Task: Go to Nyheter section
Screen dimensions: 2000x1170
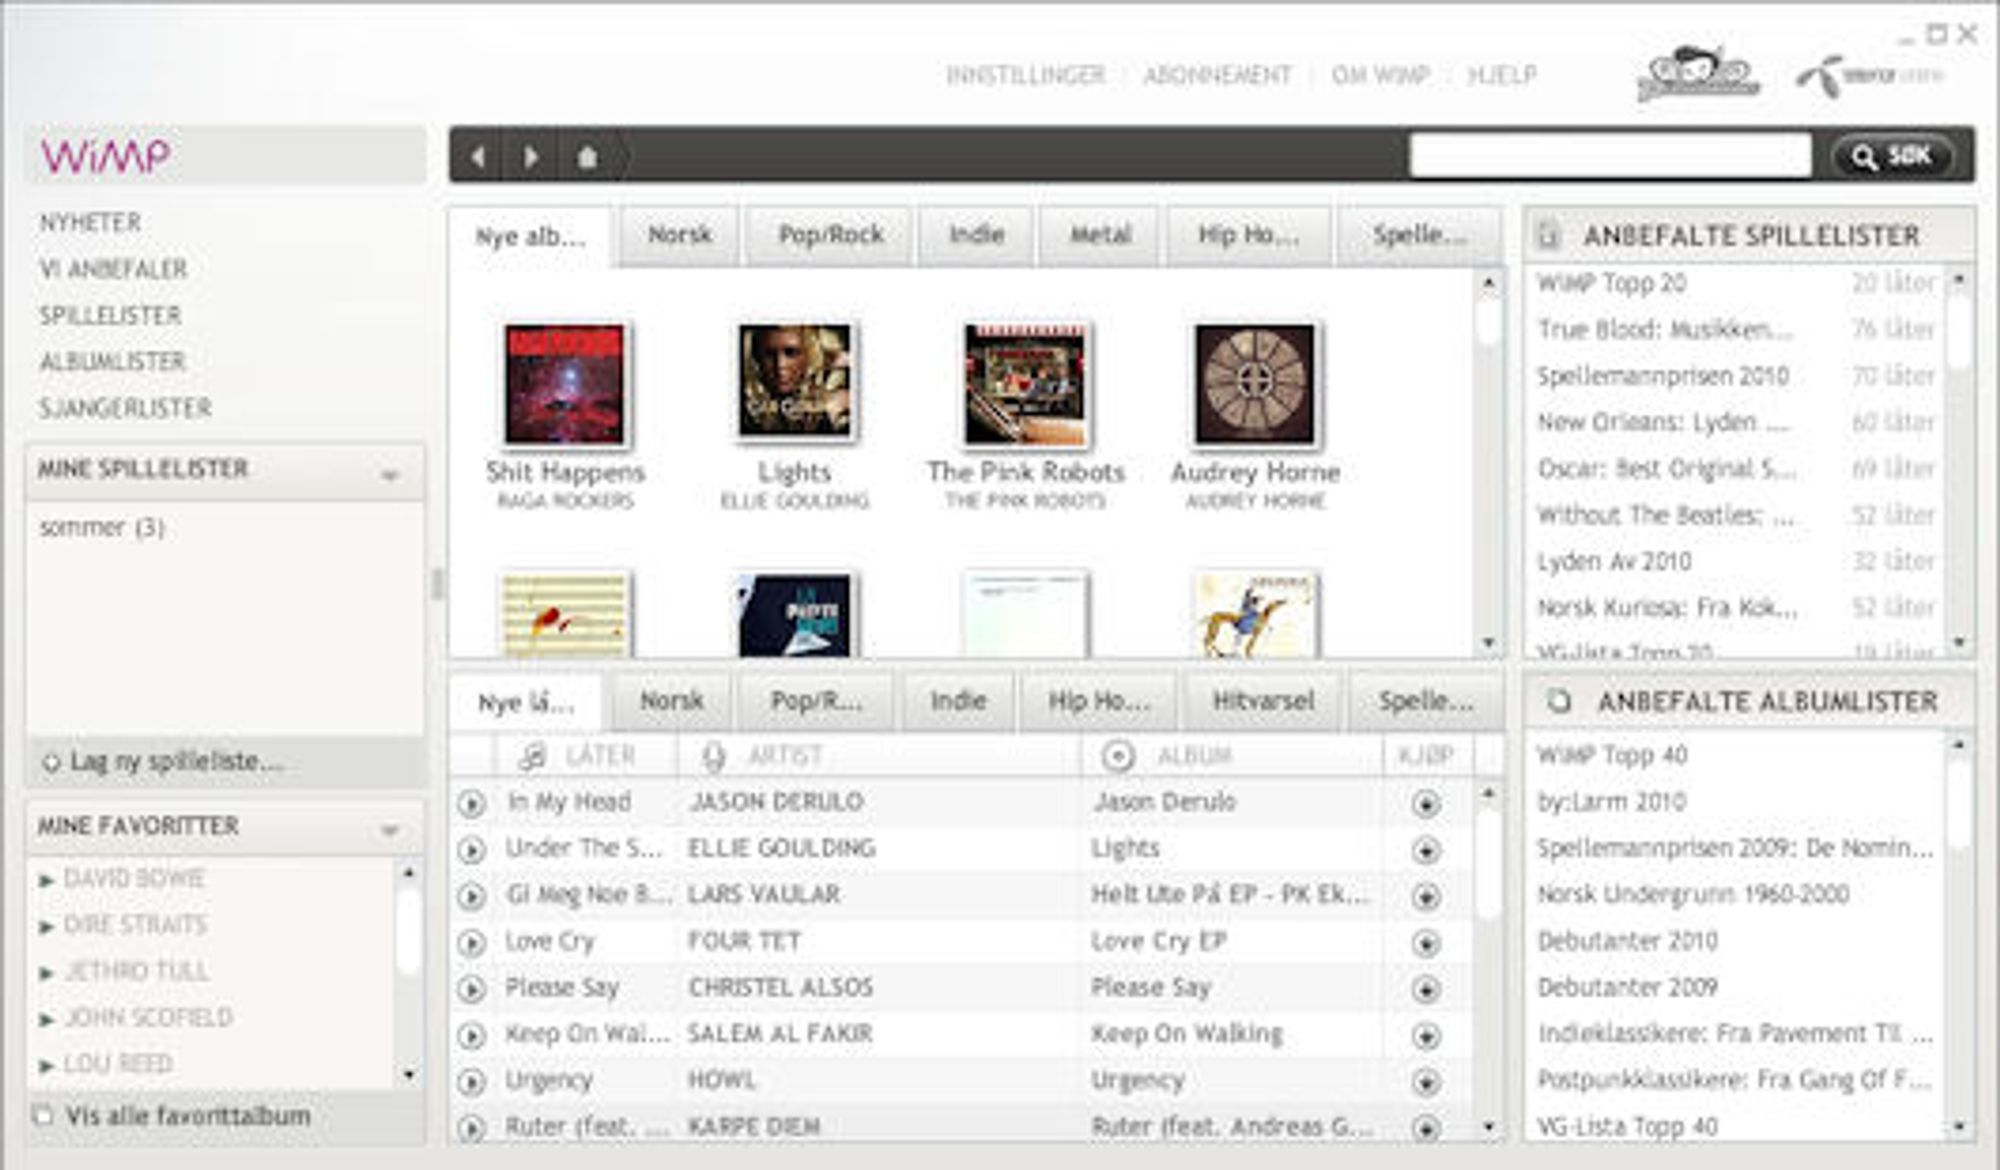Action: pyautogui.click(x=90, y=223)
